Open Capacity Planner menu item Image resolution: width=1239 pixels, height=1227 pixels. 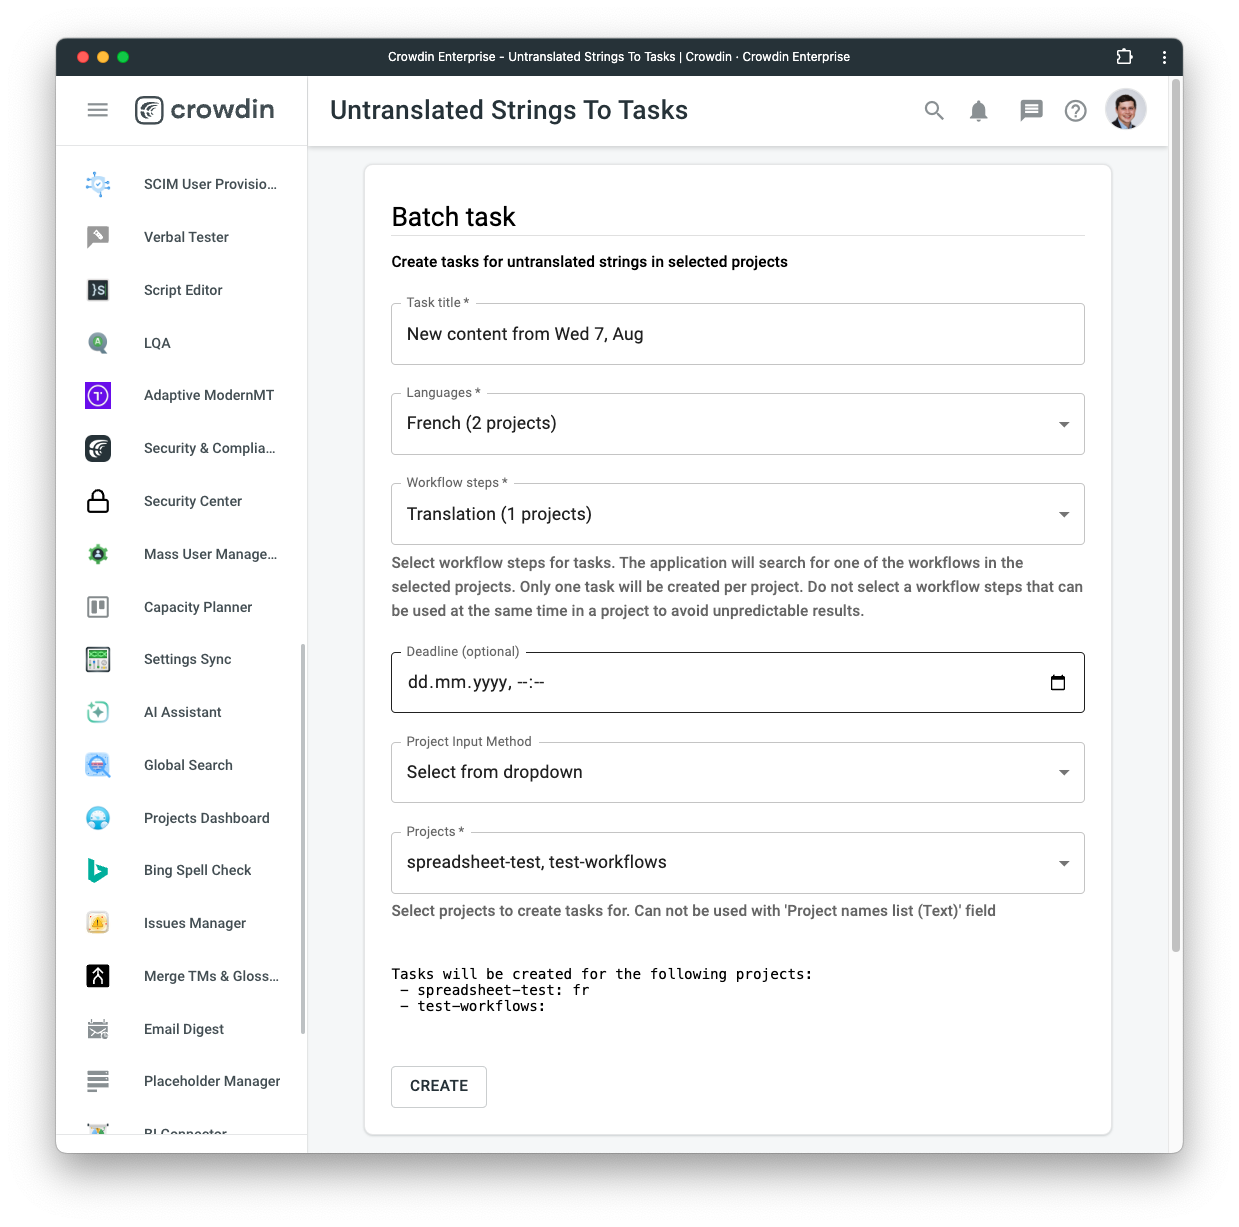pyautogui.click(x=181, y=607)
